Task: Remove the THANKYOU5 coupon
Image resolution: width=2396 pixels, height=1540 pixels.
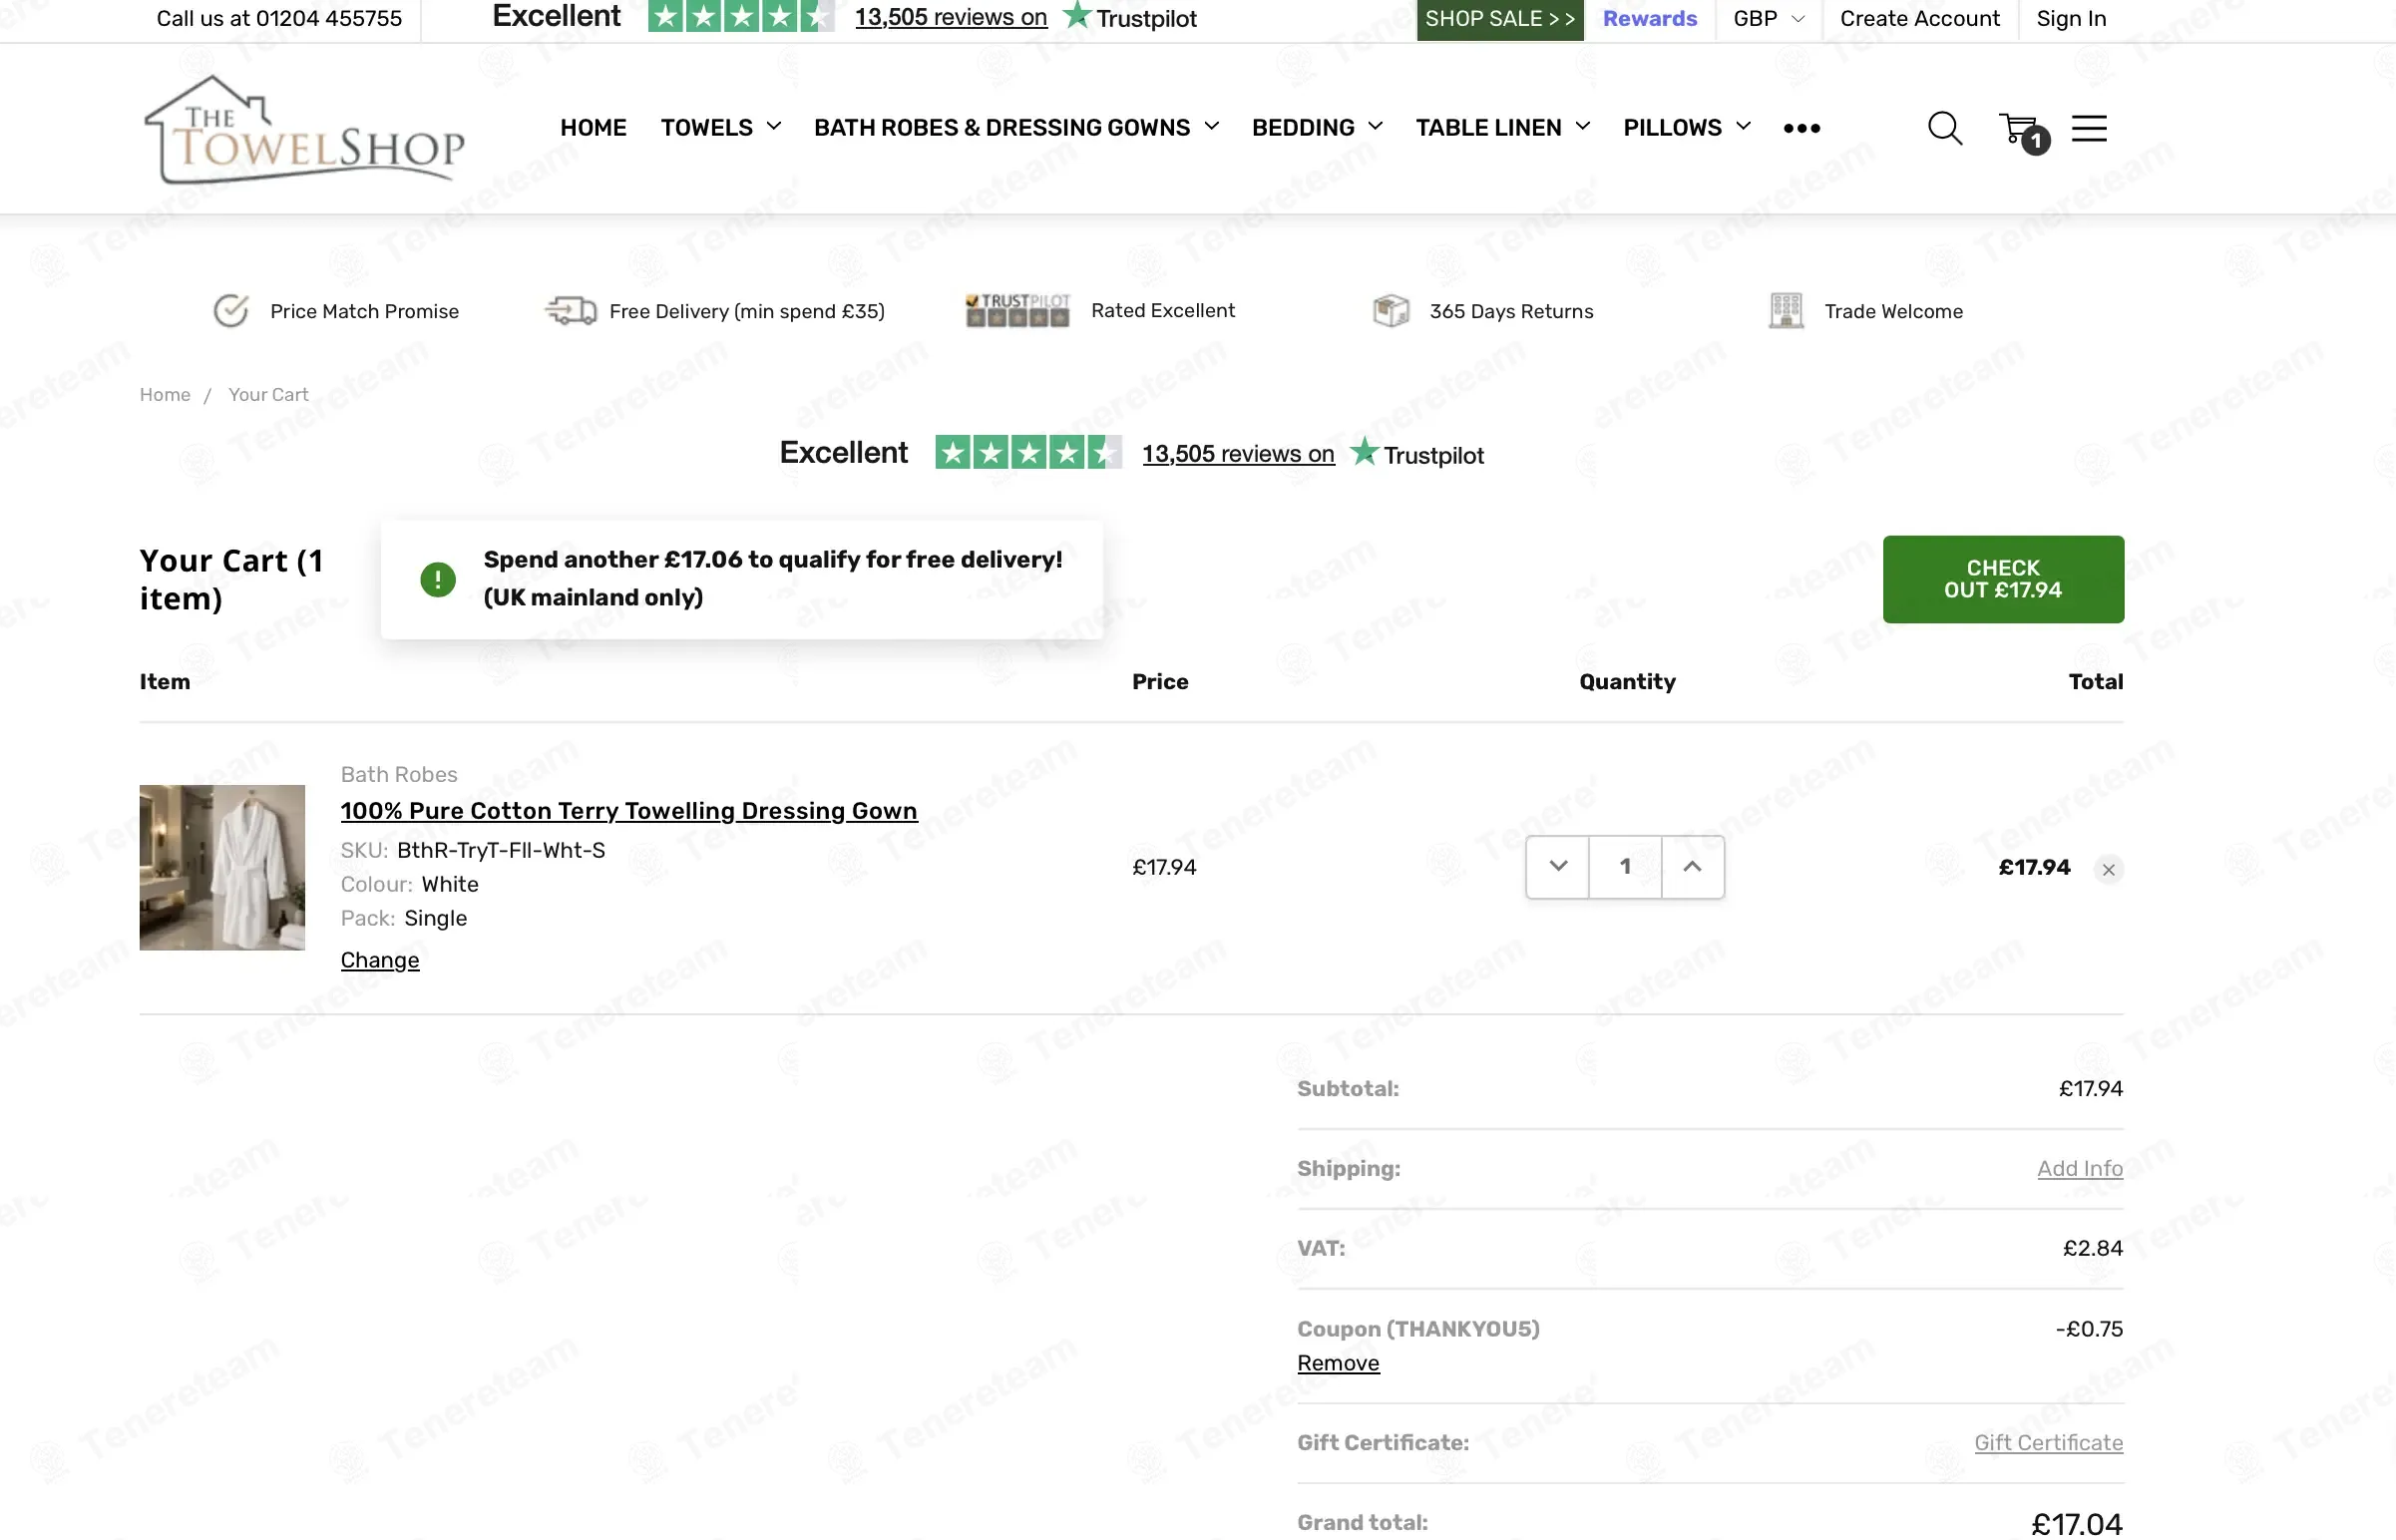Action: click(1338, 1363)
